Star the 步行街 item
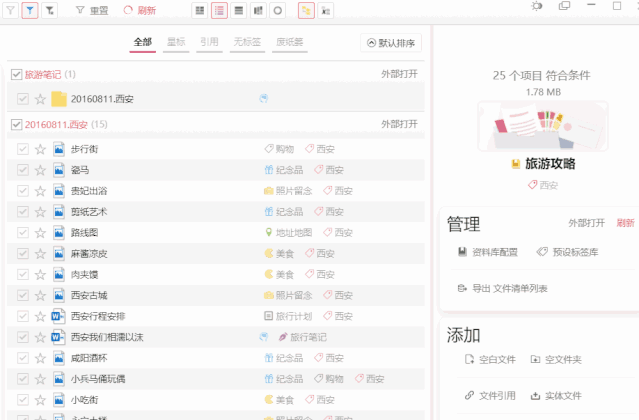639x420 pixels. pos(40,149)
